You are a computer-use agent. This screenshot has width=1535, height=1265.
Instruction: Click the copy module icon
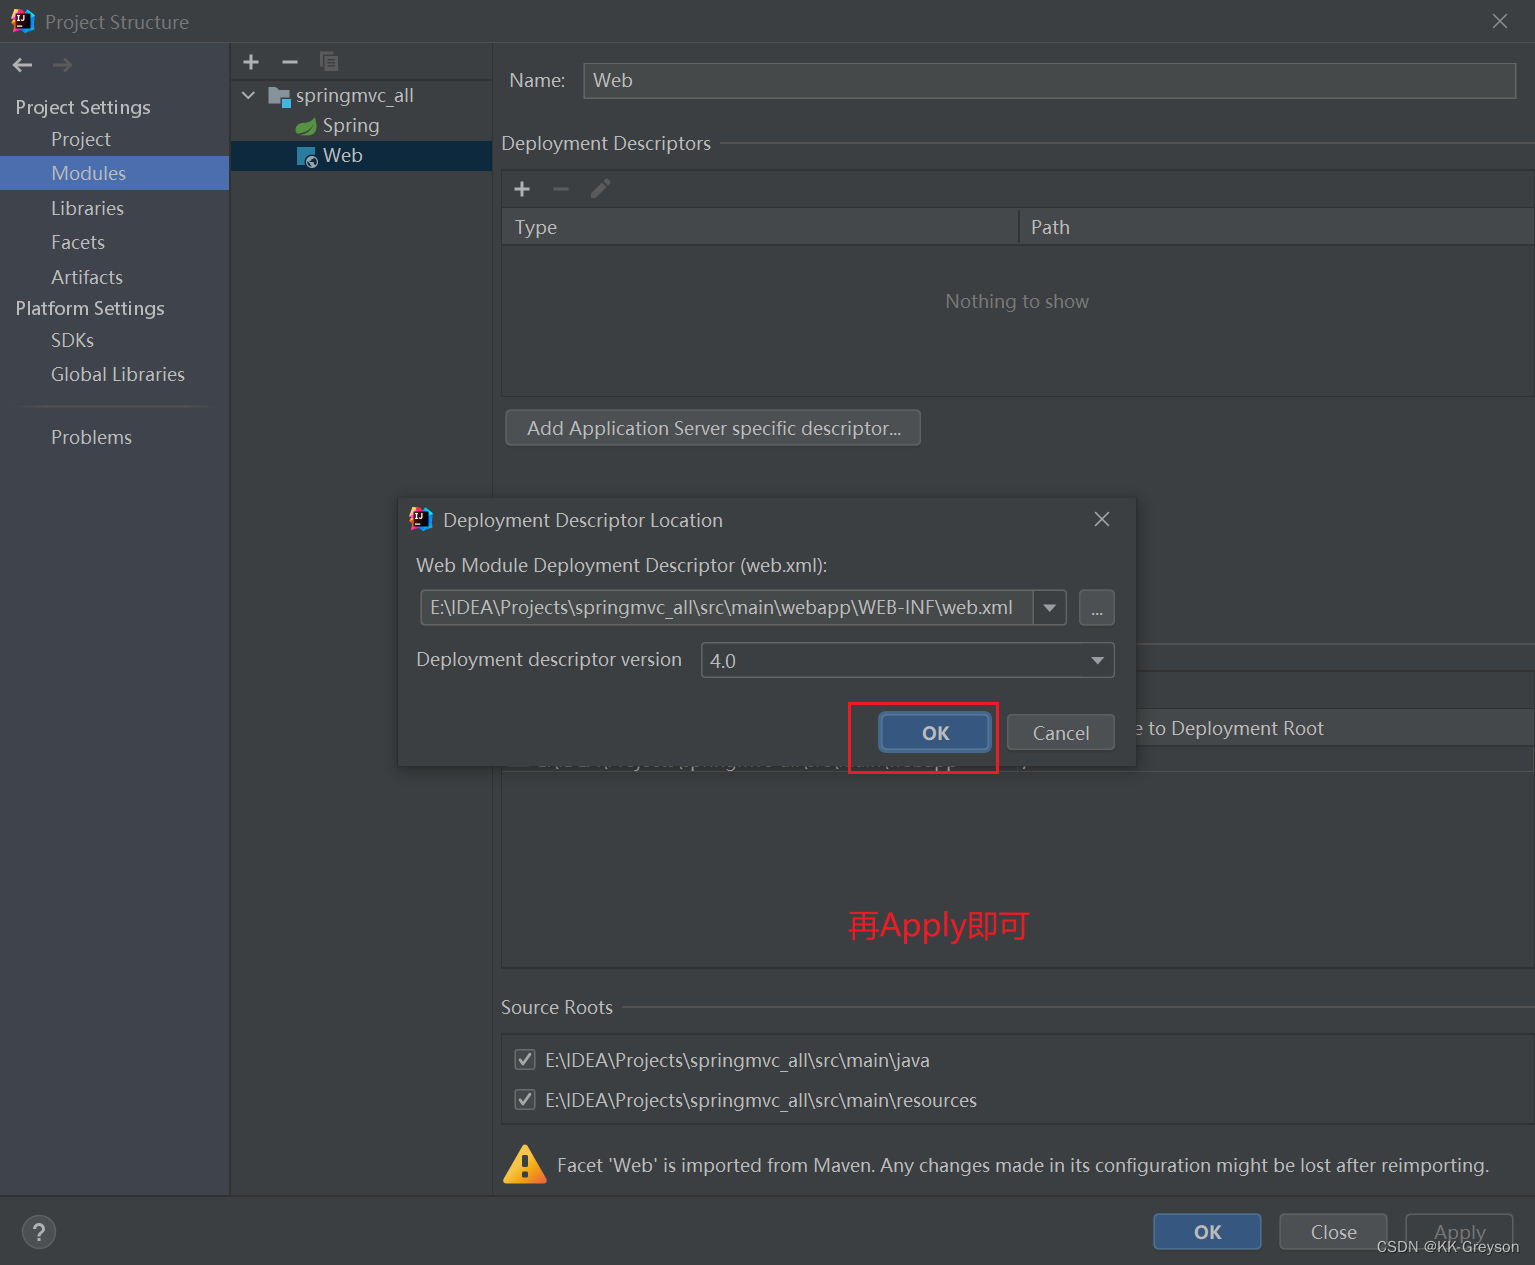coord(329,62)
